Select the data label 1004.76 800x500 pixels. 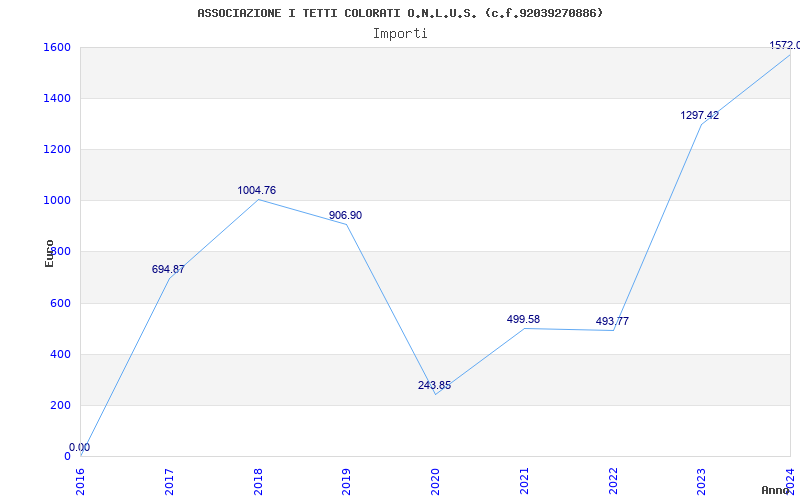coord(257,190)
